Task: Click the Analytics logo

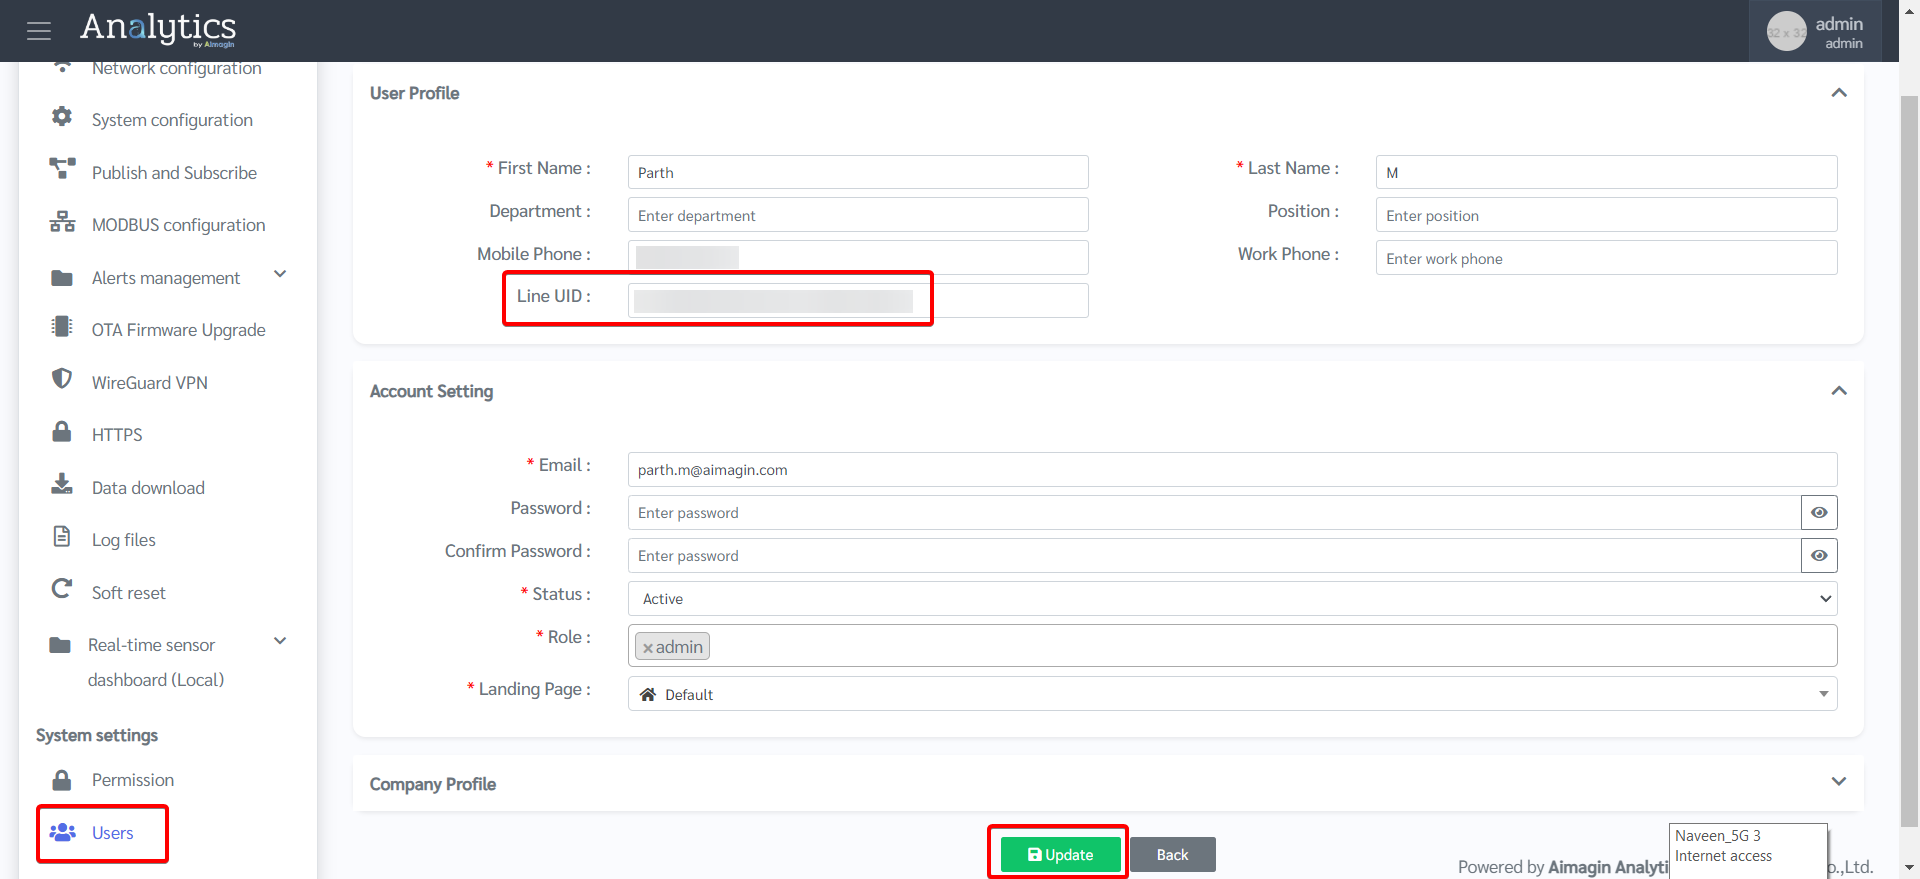Action: 158,29
